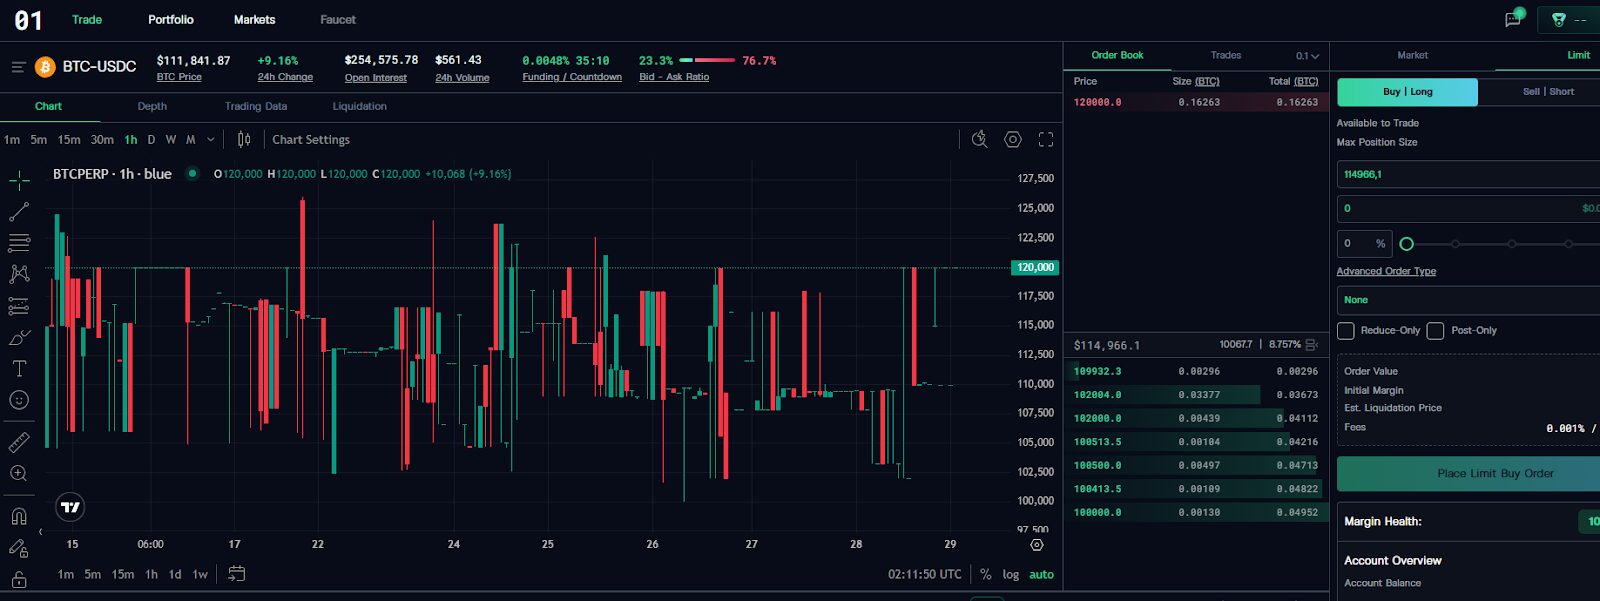Click the 109932.3 bid price row
Viewport: 1600px width, 601px height.
(1196, 371)
